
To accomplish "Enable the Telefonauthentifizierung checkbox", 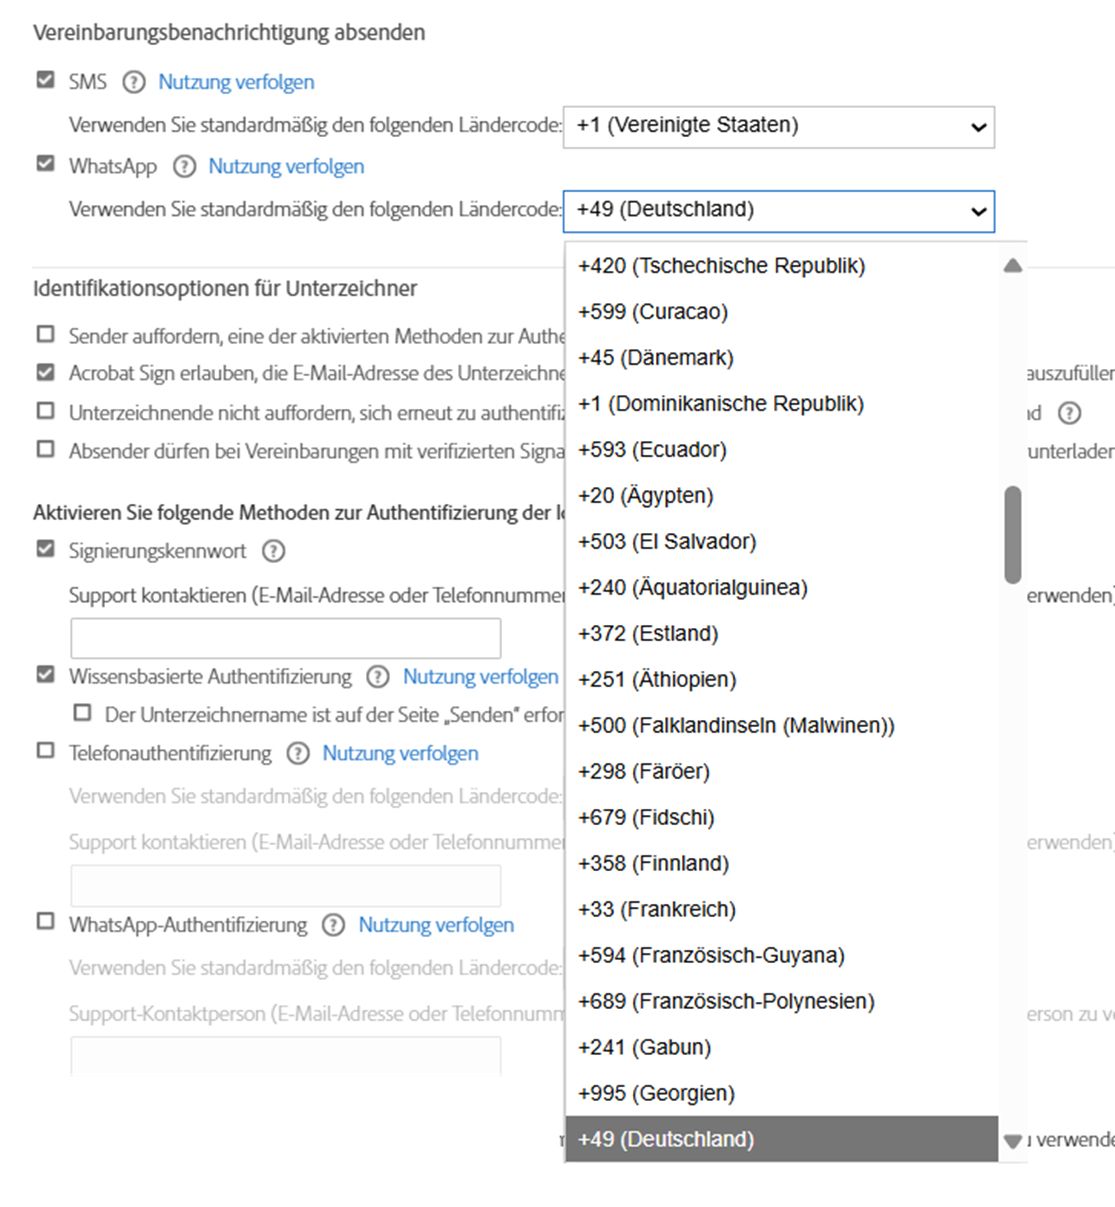I will point(45,751).
